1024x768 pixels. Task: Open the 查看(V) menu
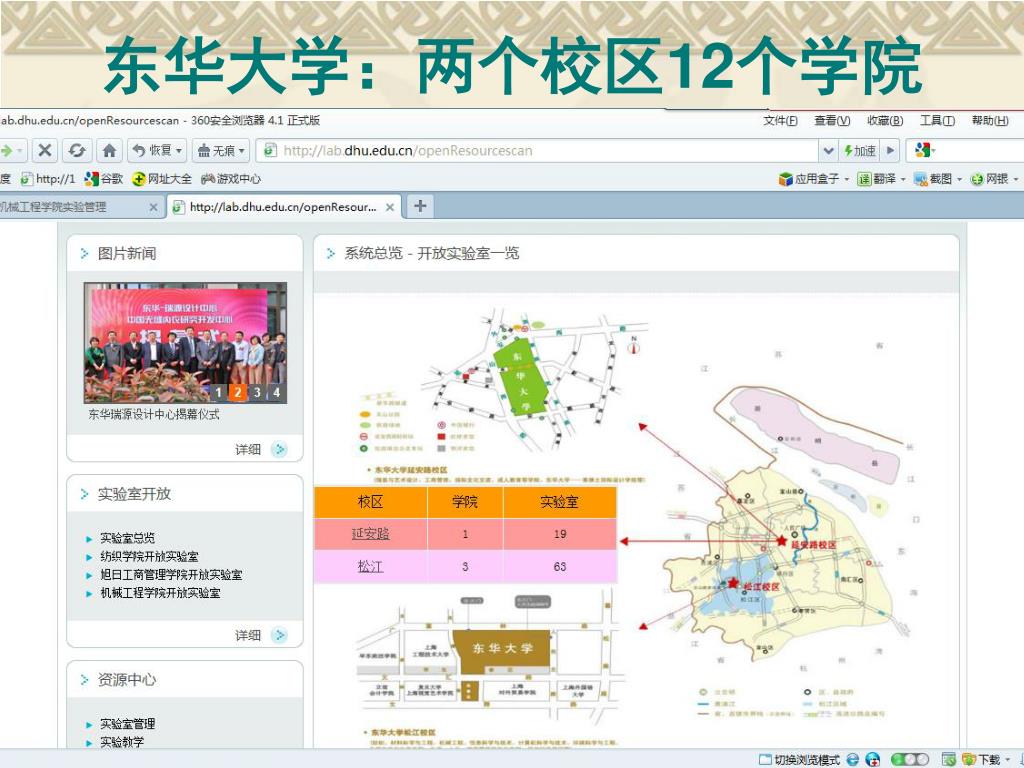point(832,120)
